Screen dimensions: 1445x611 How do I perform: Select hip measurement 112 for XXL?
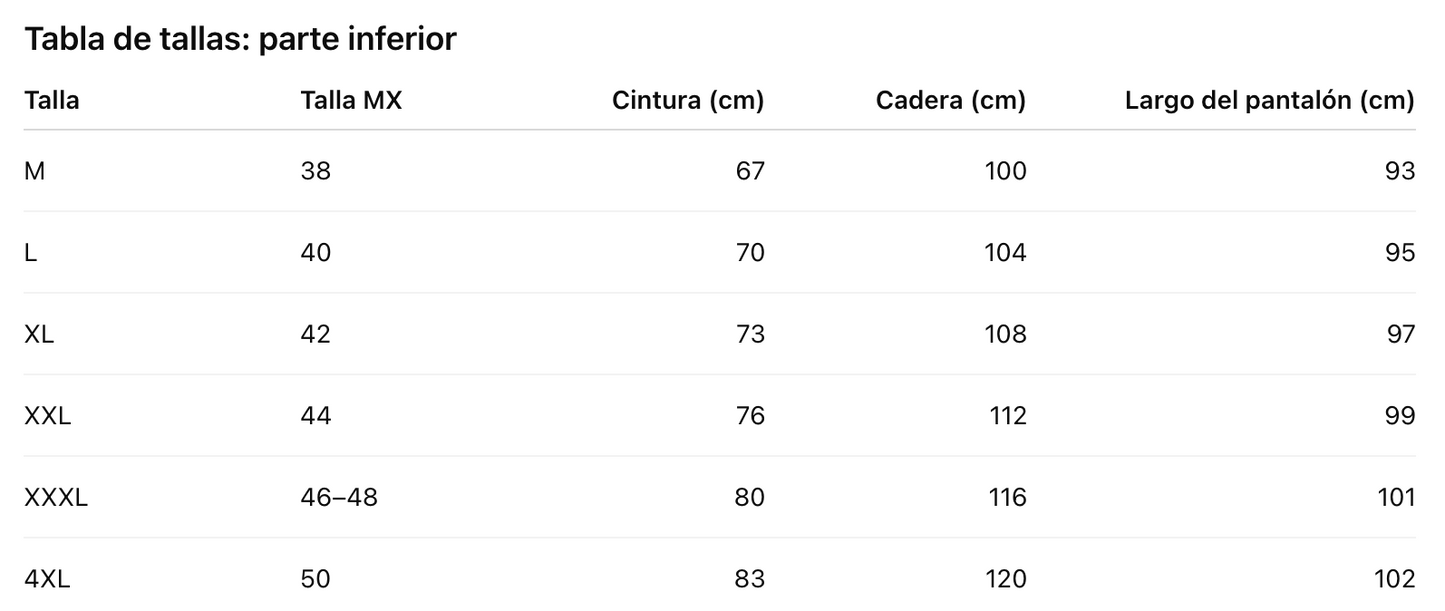pos(1008,416)
